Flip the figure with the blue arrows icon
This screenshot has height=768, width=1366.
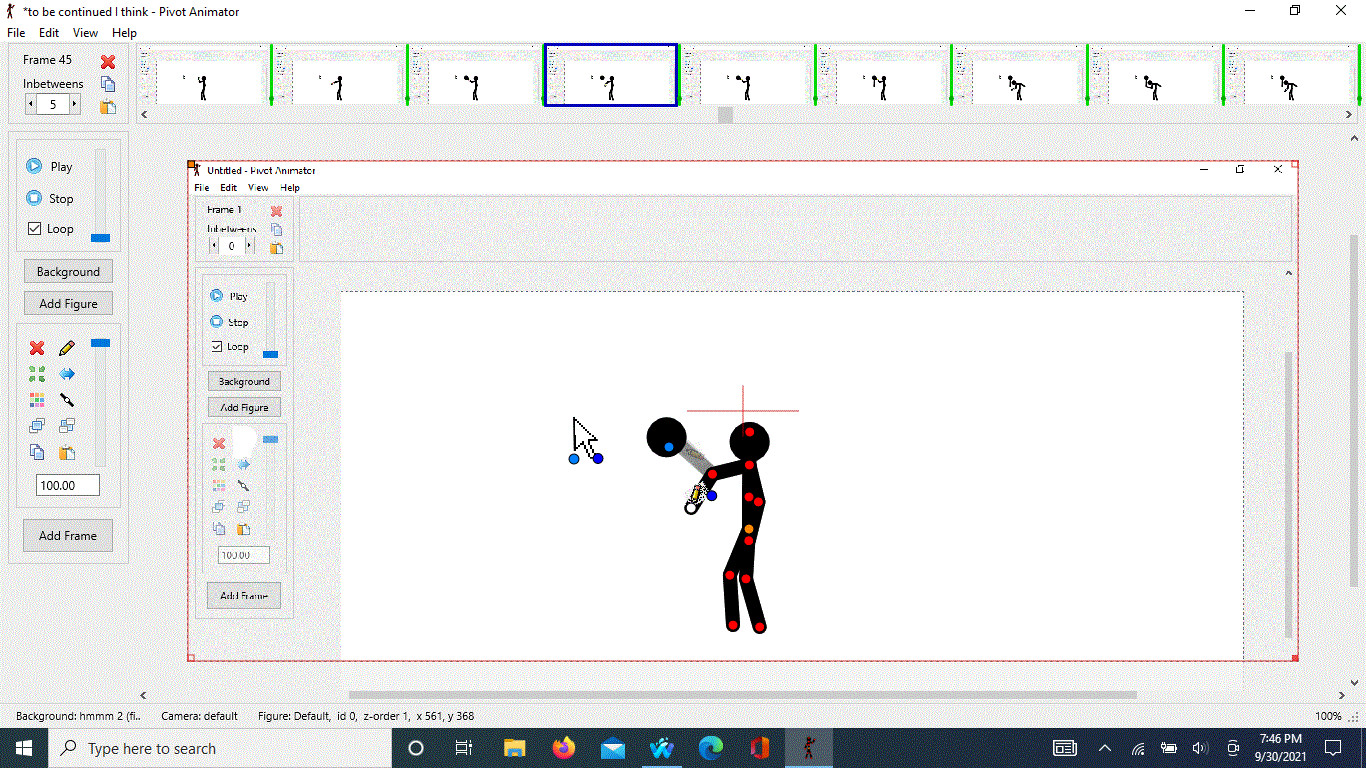click(66, 374)
